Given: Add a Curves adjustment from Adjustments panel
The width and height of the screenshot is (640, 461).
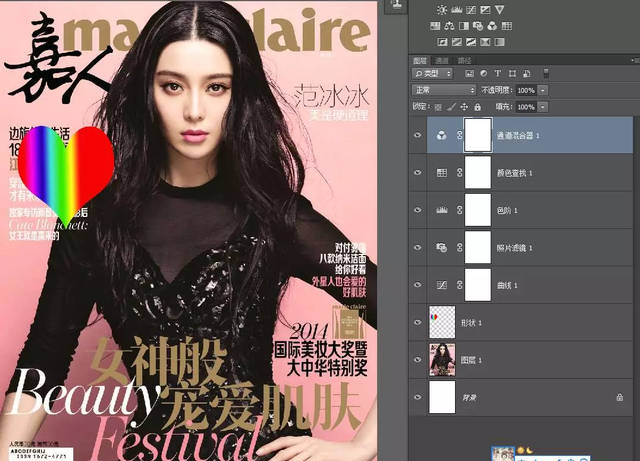Looking at the screenshot, I should (x=471, y=10).
